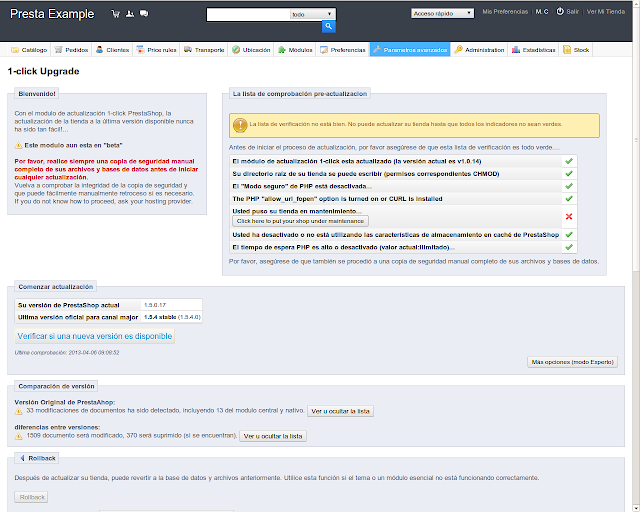Click warning icon beside 'Este modulo aun esta en beta'
Viewport: 640px width, 512px height.
(x=18, y=145)
